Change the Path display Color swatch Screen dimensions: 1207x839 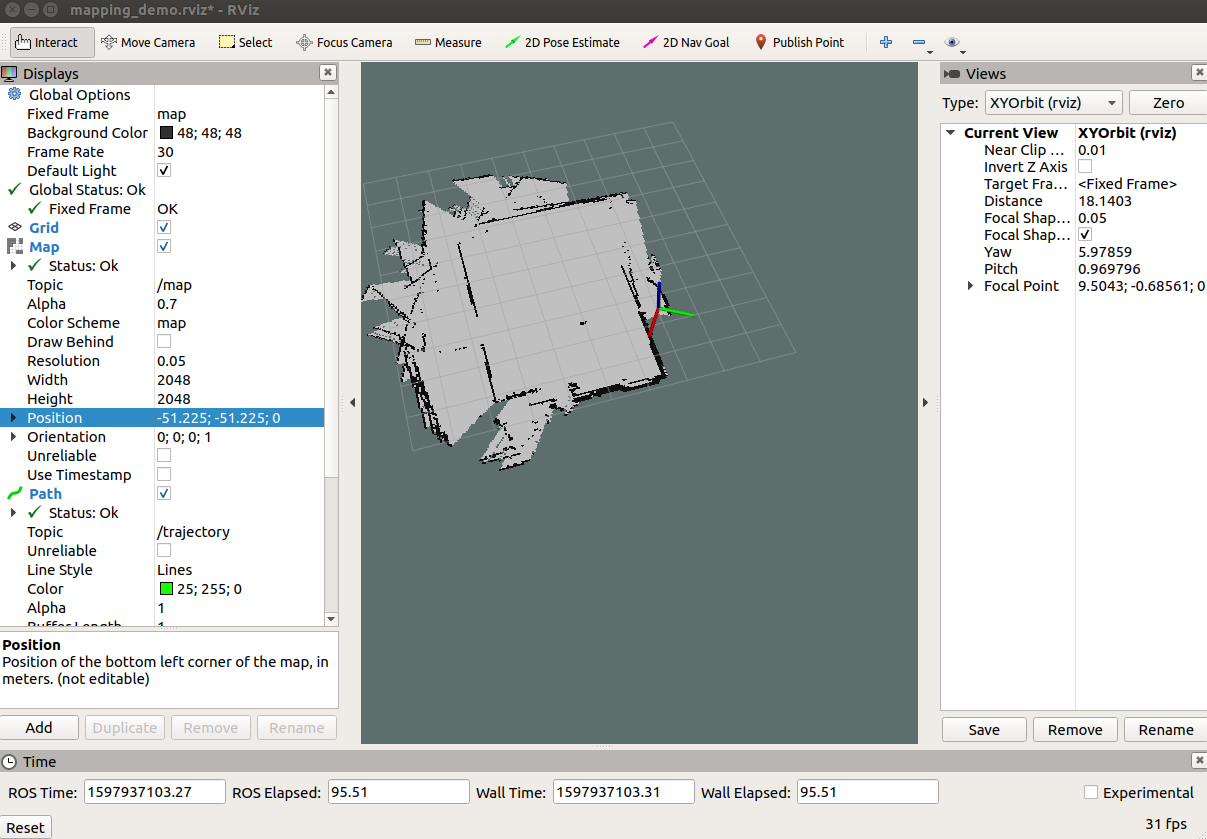click(x=166, y=588)
